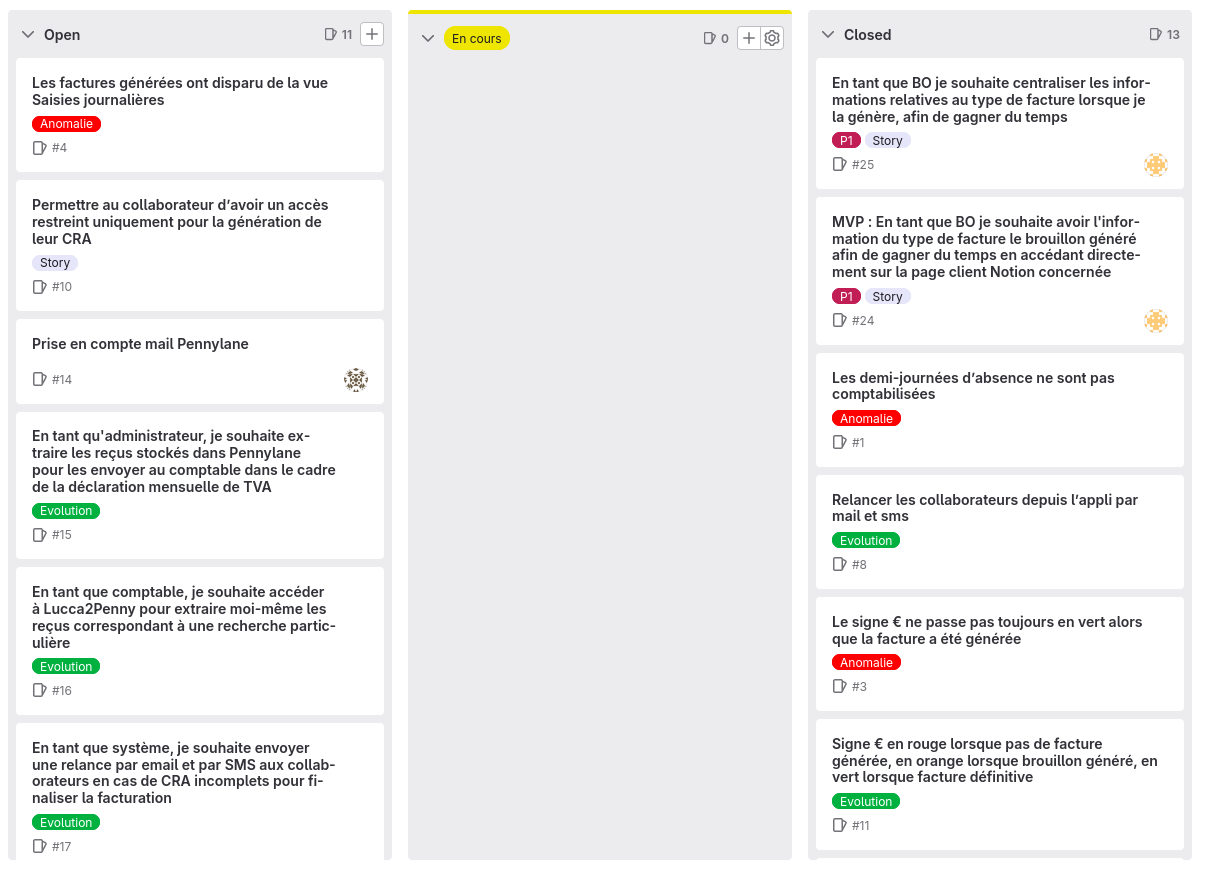Collapse the Open list

point(28,35)
